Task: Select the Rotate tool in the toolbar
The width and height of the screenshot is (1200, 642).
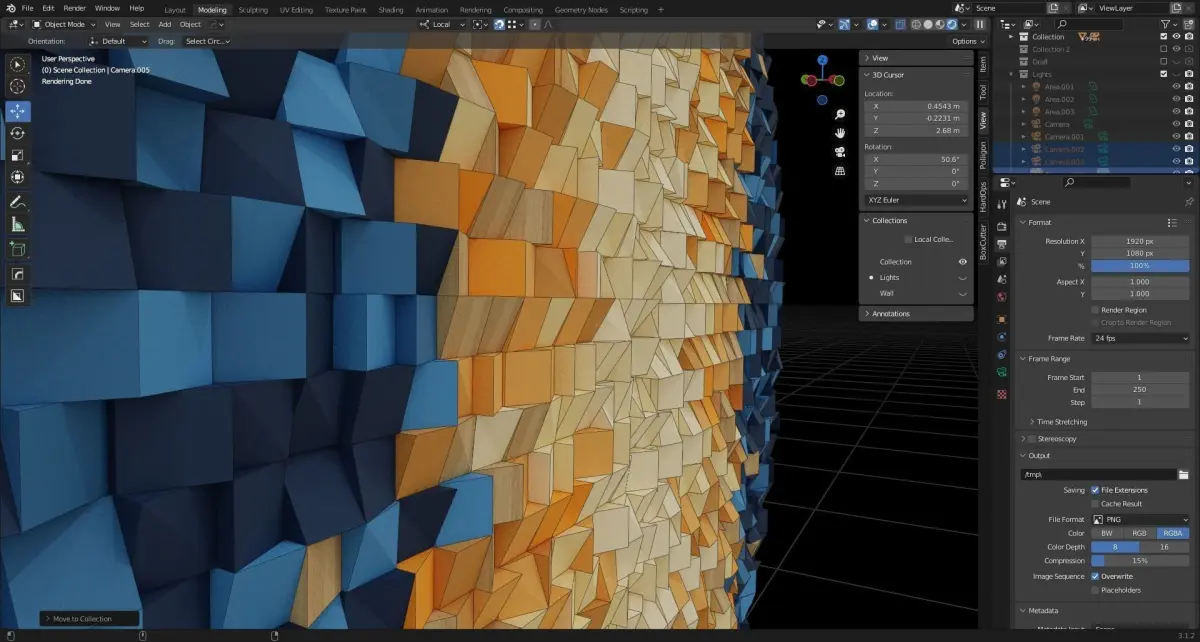Action: pos(18,133)
